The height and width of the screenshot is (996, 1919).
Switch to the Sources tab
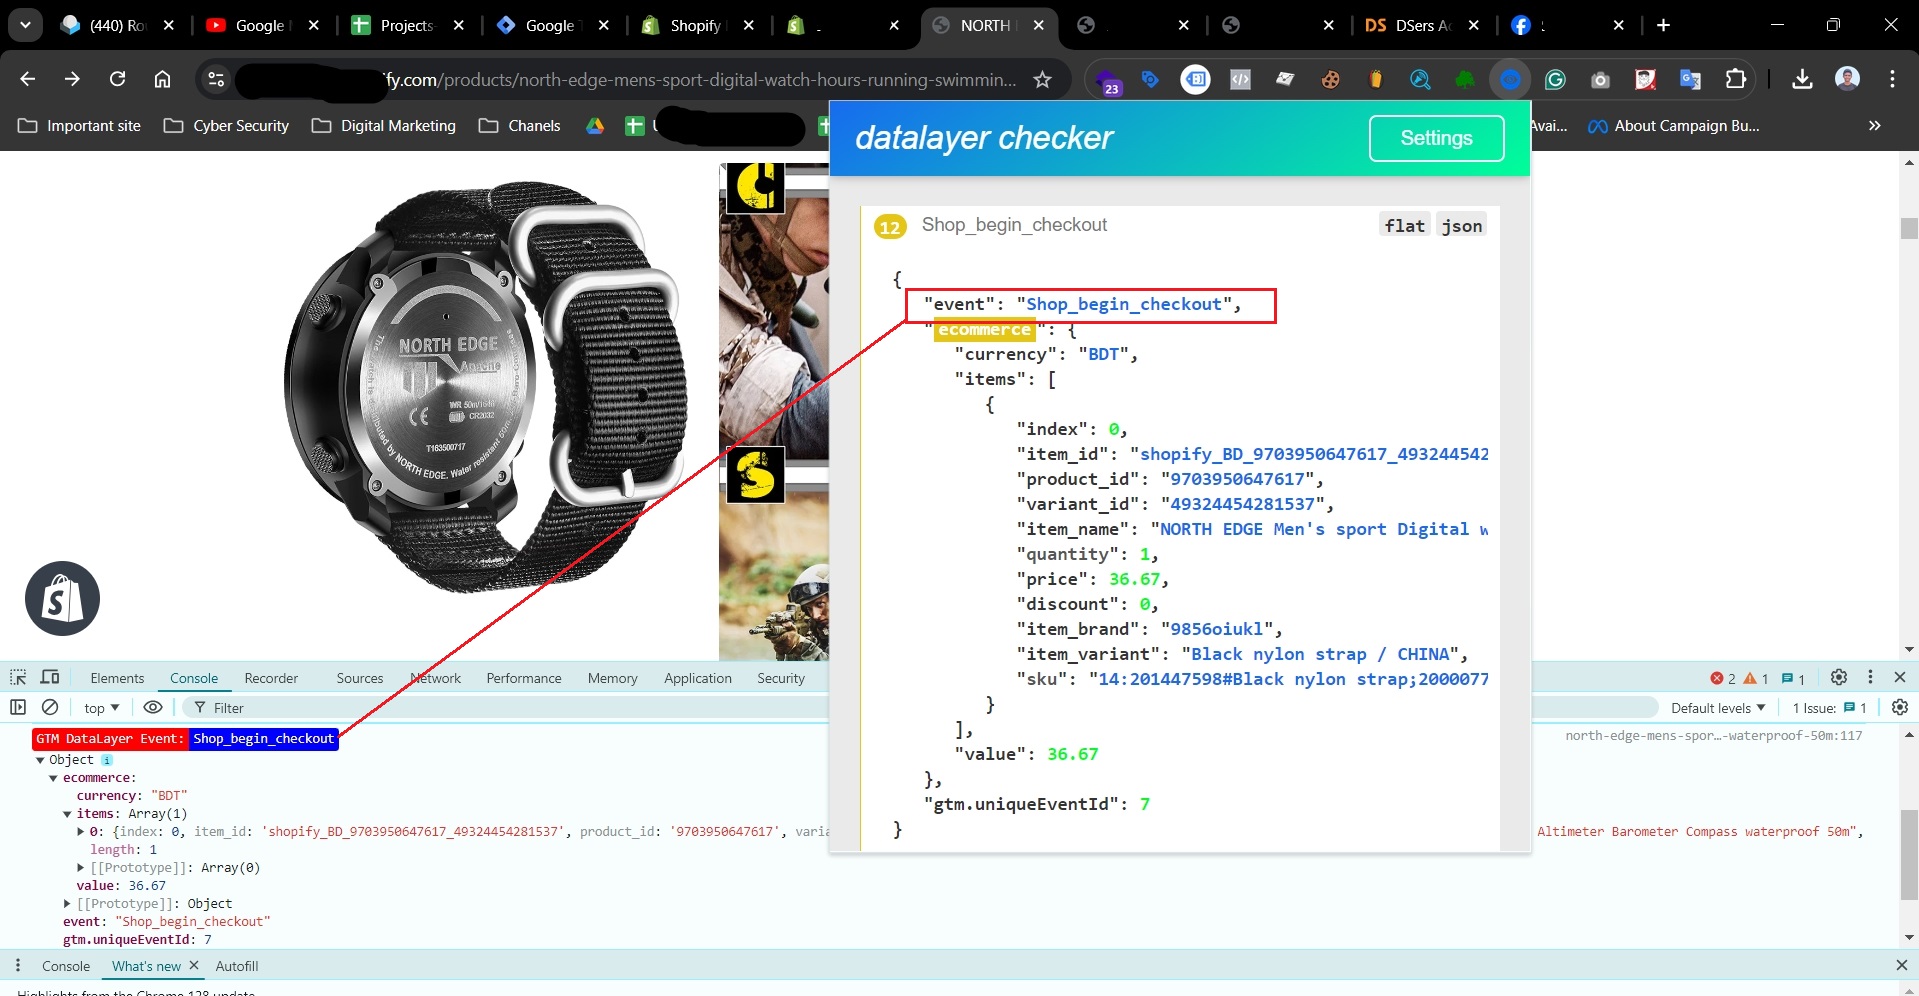(x=360, y=678)
